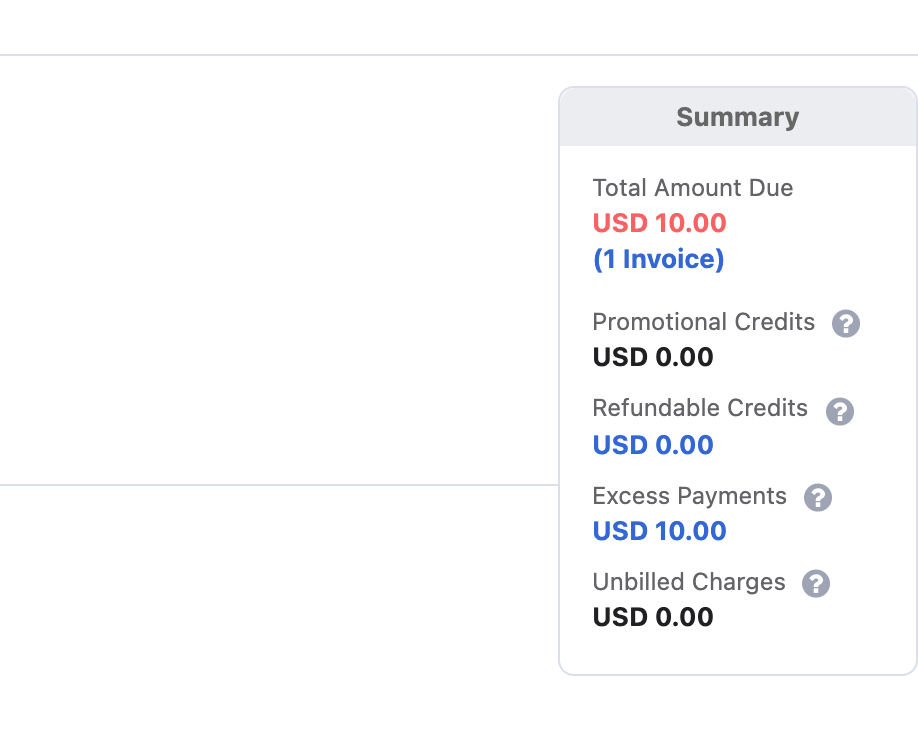Click the blue Refundable Credits USD 0.00 amount
Viewport: 918px width, 744px height.
point(653,445)
